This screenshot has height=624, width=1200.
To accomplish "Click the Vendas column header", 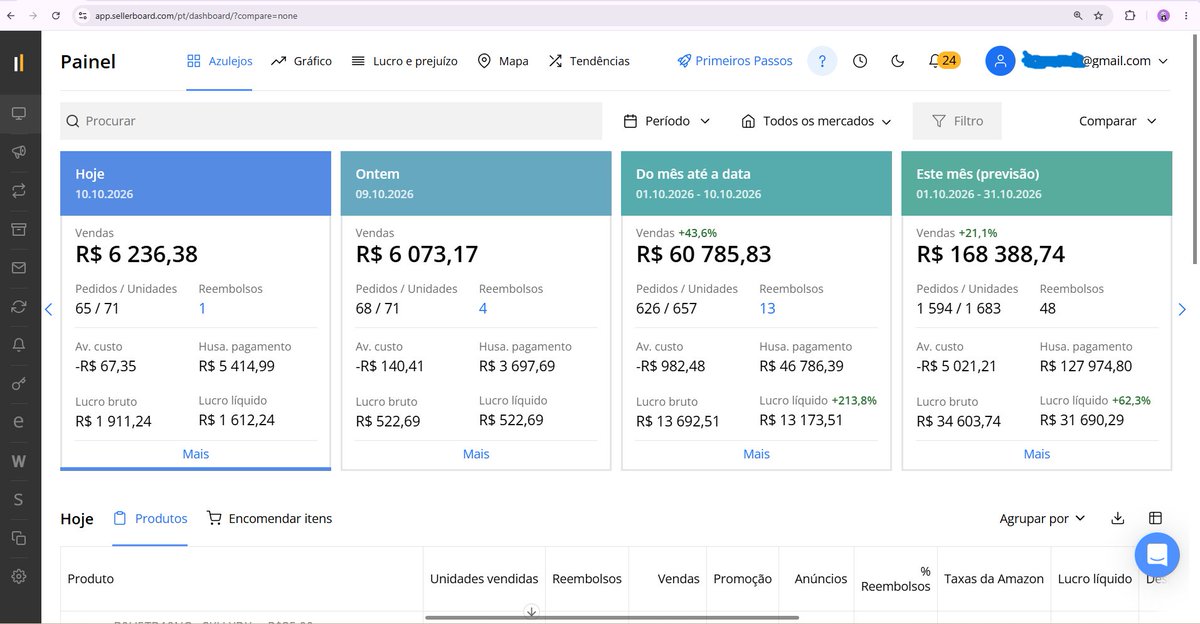I will coord(679,579).
